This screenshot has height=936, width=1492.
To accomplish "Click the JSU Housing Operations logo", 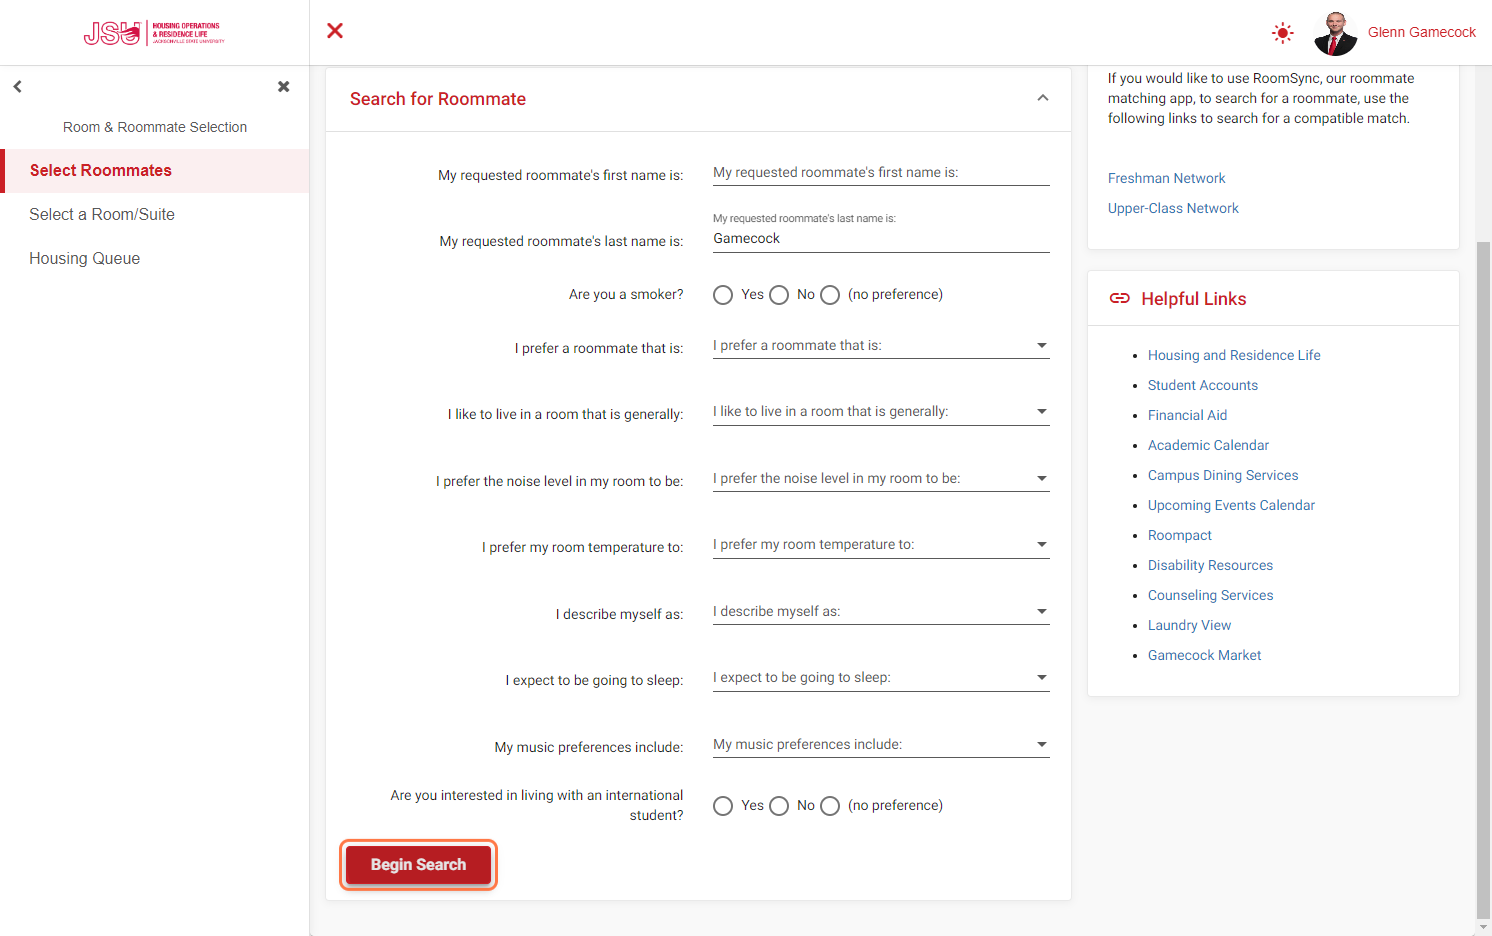I will tap(154, 33).
